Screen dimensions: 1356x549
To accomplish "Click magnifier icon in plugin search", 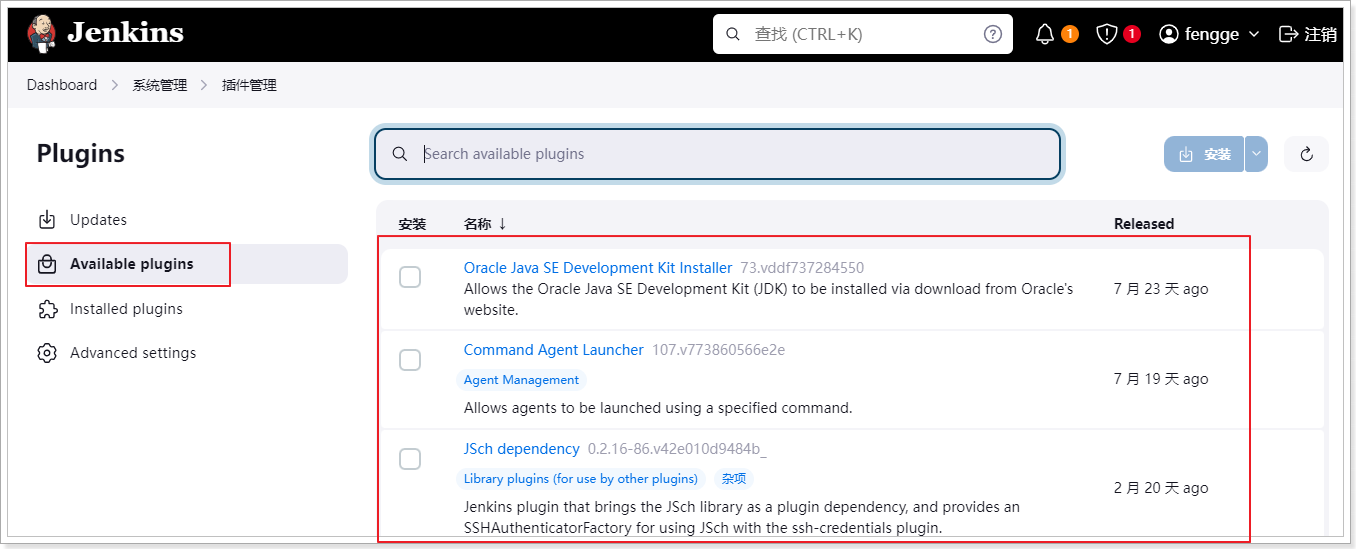I will click(x=400, y=154).
